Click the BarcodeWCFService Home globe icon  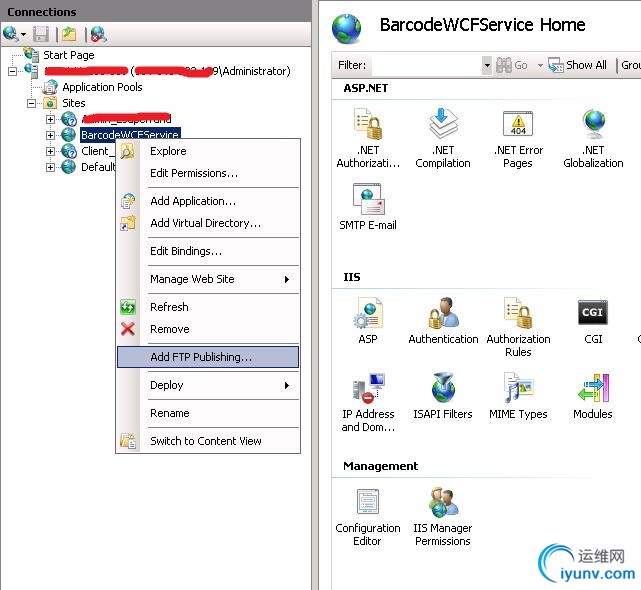click(x=346, y=28)
